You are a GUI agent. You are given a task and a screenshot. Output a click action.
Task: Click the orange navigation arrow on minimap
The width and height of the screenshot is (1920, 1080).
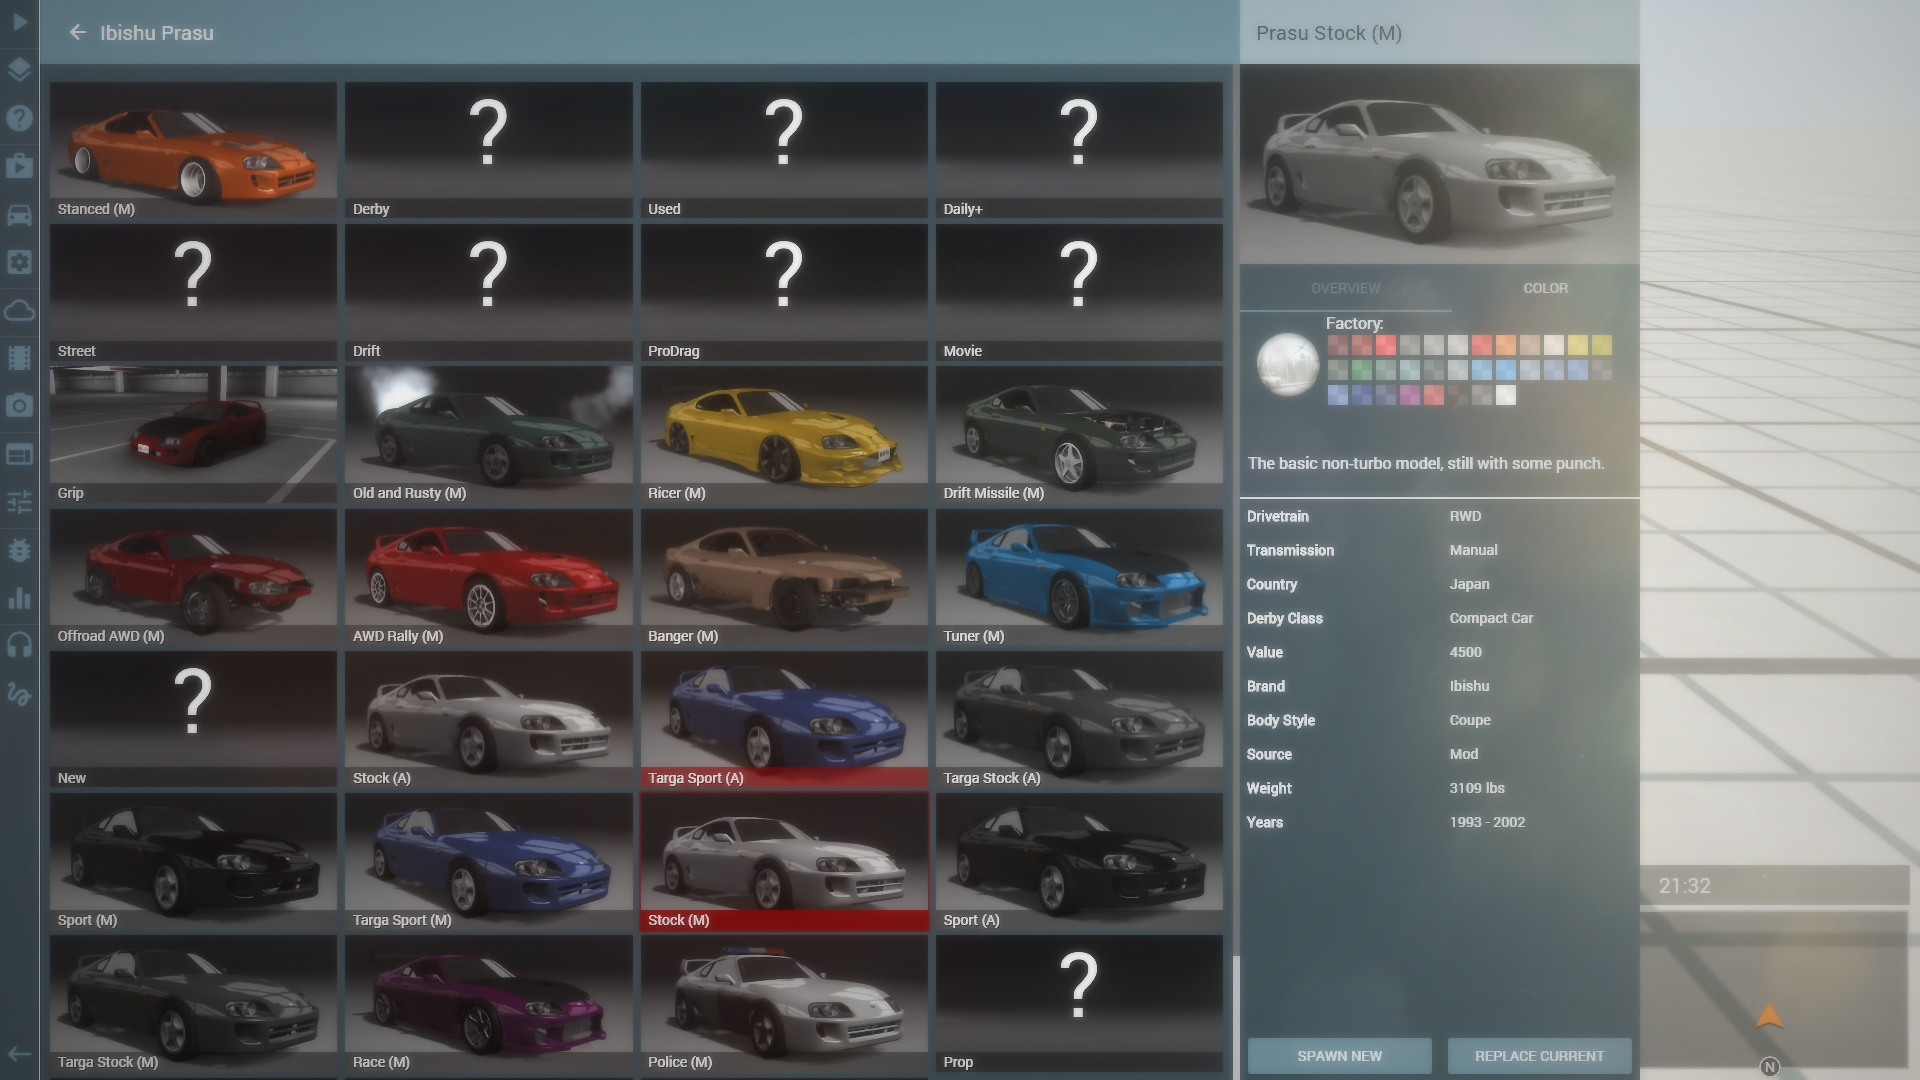(x=1769, y=1016)
